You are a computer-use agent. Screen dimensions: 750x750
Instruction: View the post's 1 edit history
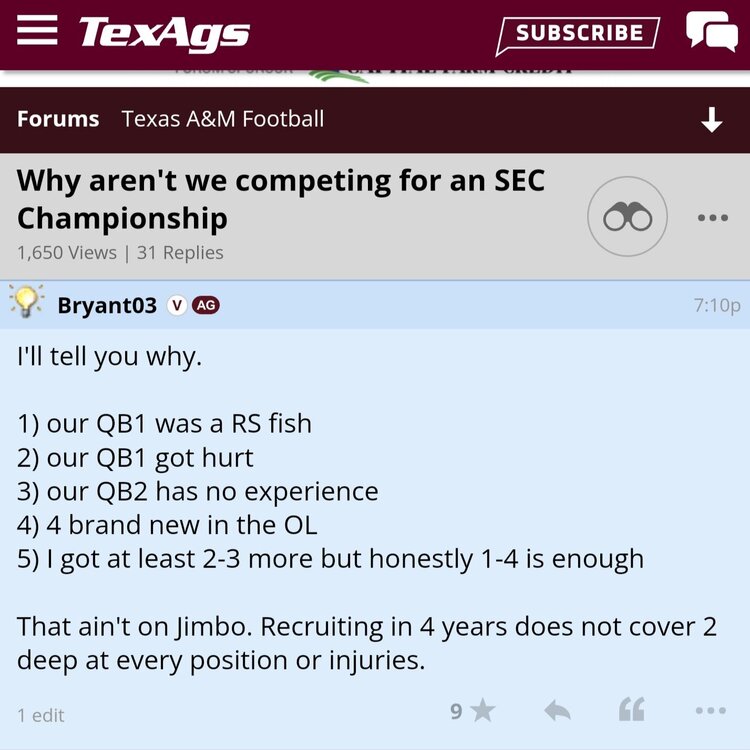(41, 715)
